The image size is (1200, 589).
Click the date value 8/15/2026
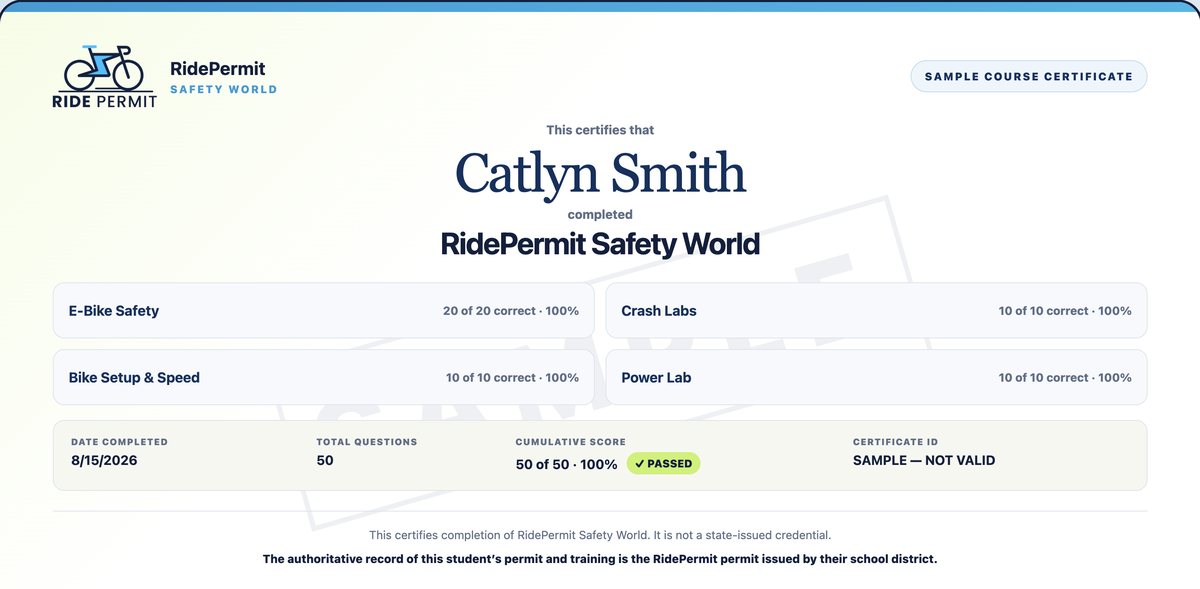pos(104,461)
